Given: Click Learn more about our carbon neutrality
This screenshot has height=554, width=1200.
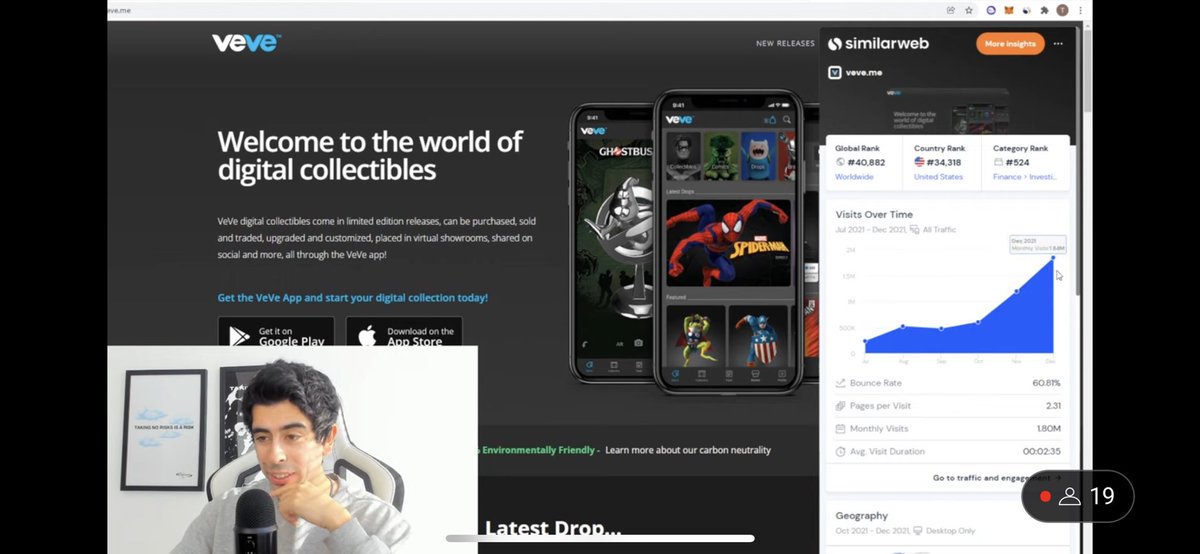Looking at the screenshot, I should pos(688,450).
